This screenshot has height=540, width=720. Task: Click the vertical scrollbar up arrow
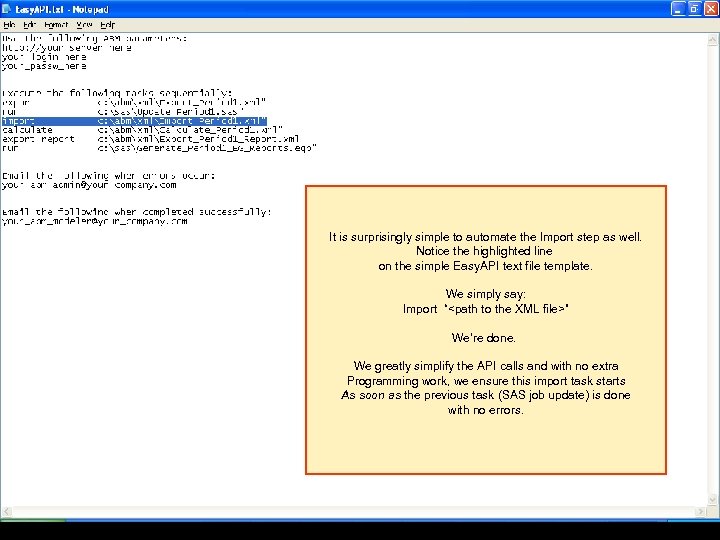click(712, 40)
